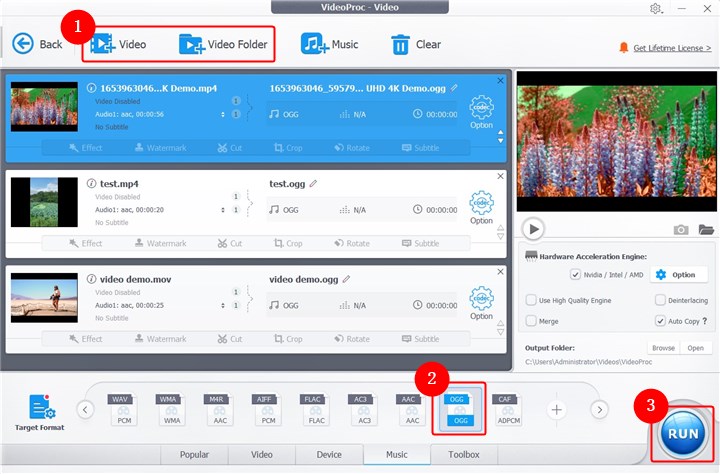Start conversion with RUN button
Screen dimensions: 720x474
tap(683, 433)
